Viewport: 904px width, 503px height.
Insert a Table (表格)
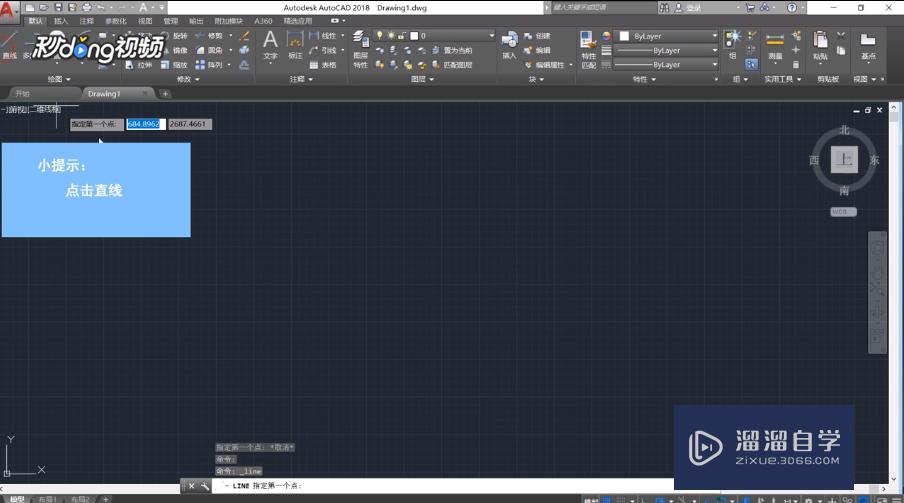(x=323, y=65)
